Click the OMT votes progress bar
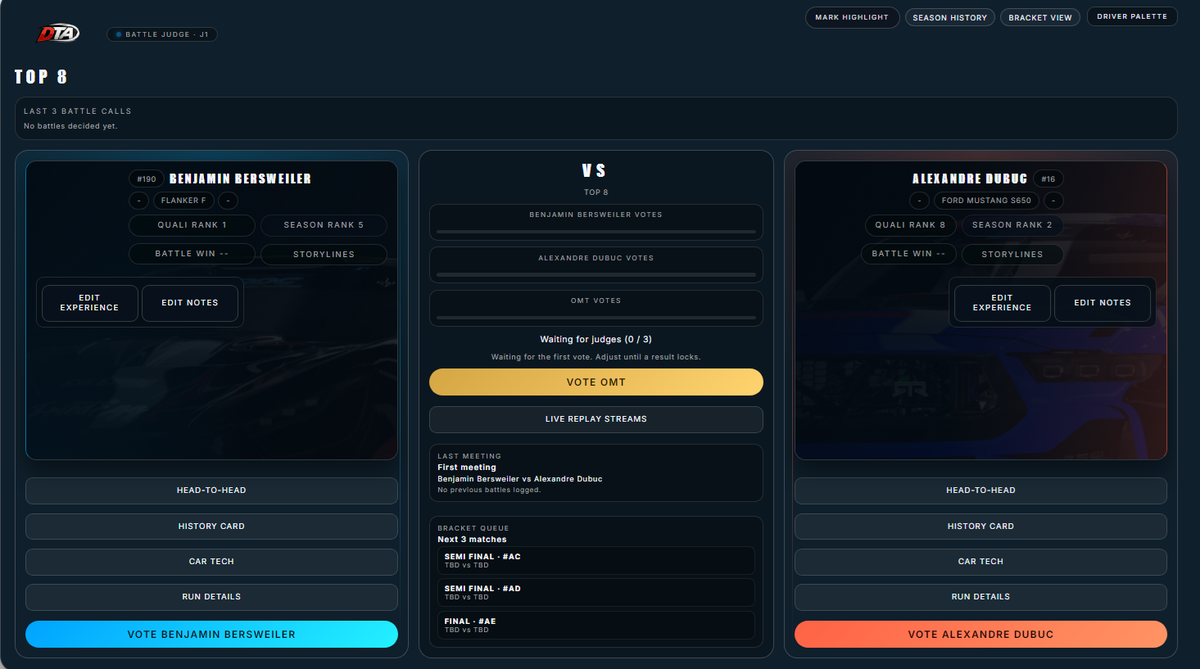 [596, 317]
